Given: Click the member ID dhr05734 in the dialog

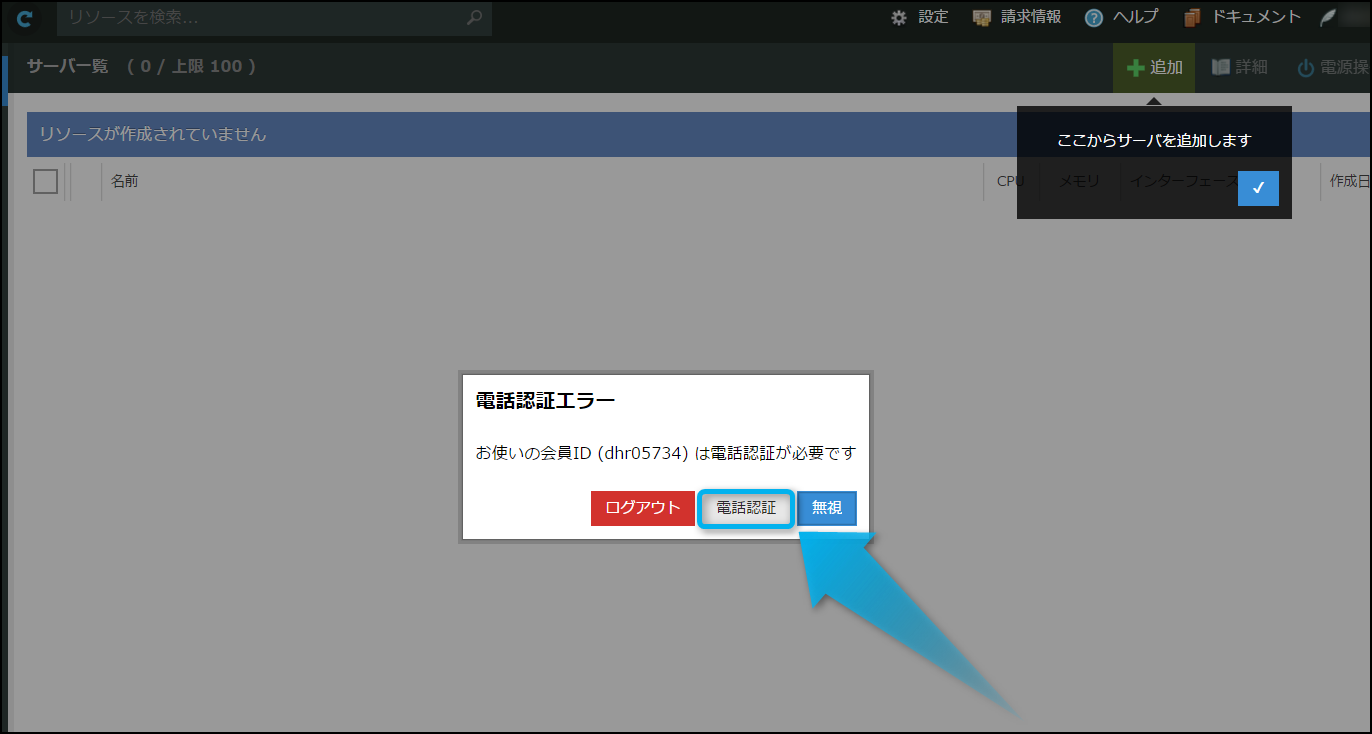Looking at the screenshot, I should click(x=645, y=453).
